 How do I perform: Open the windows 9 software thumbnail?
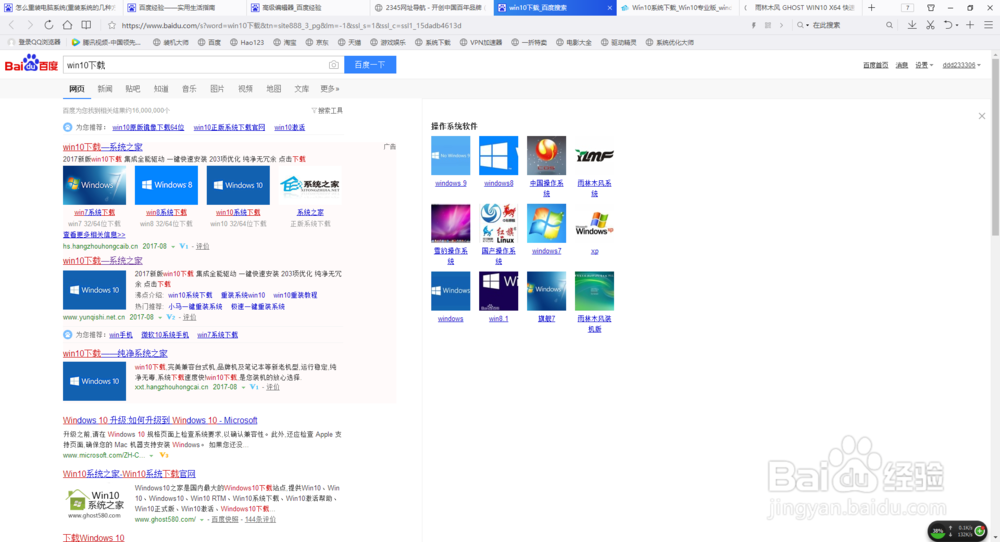pos(450,156)
